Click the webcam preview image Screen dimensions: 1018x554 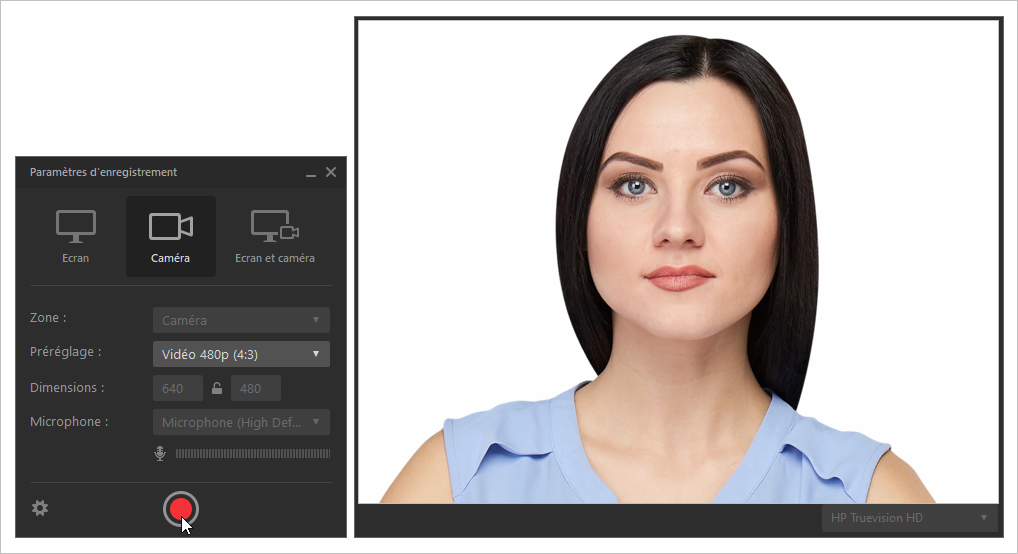678,262
